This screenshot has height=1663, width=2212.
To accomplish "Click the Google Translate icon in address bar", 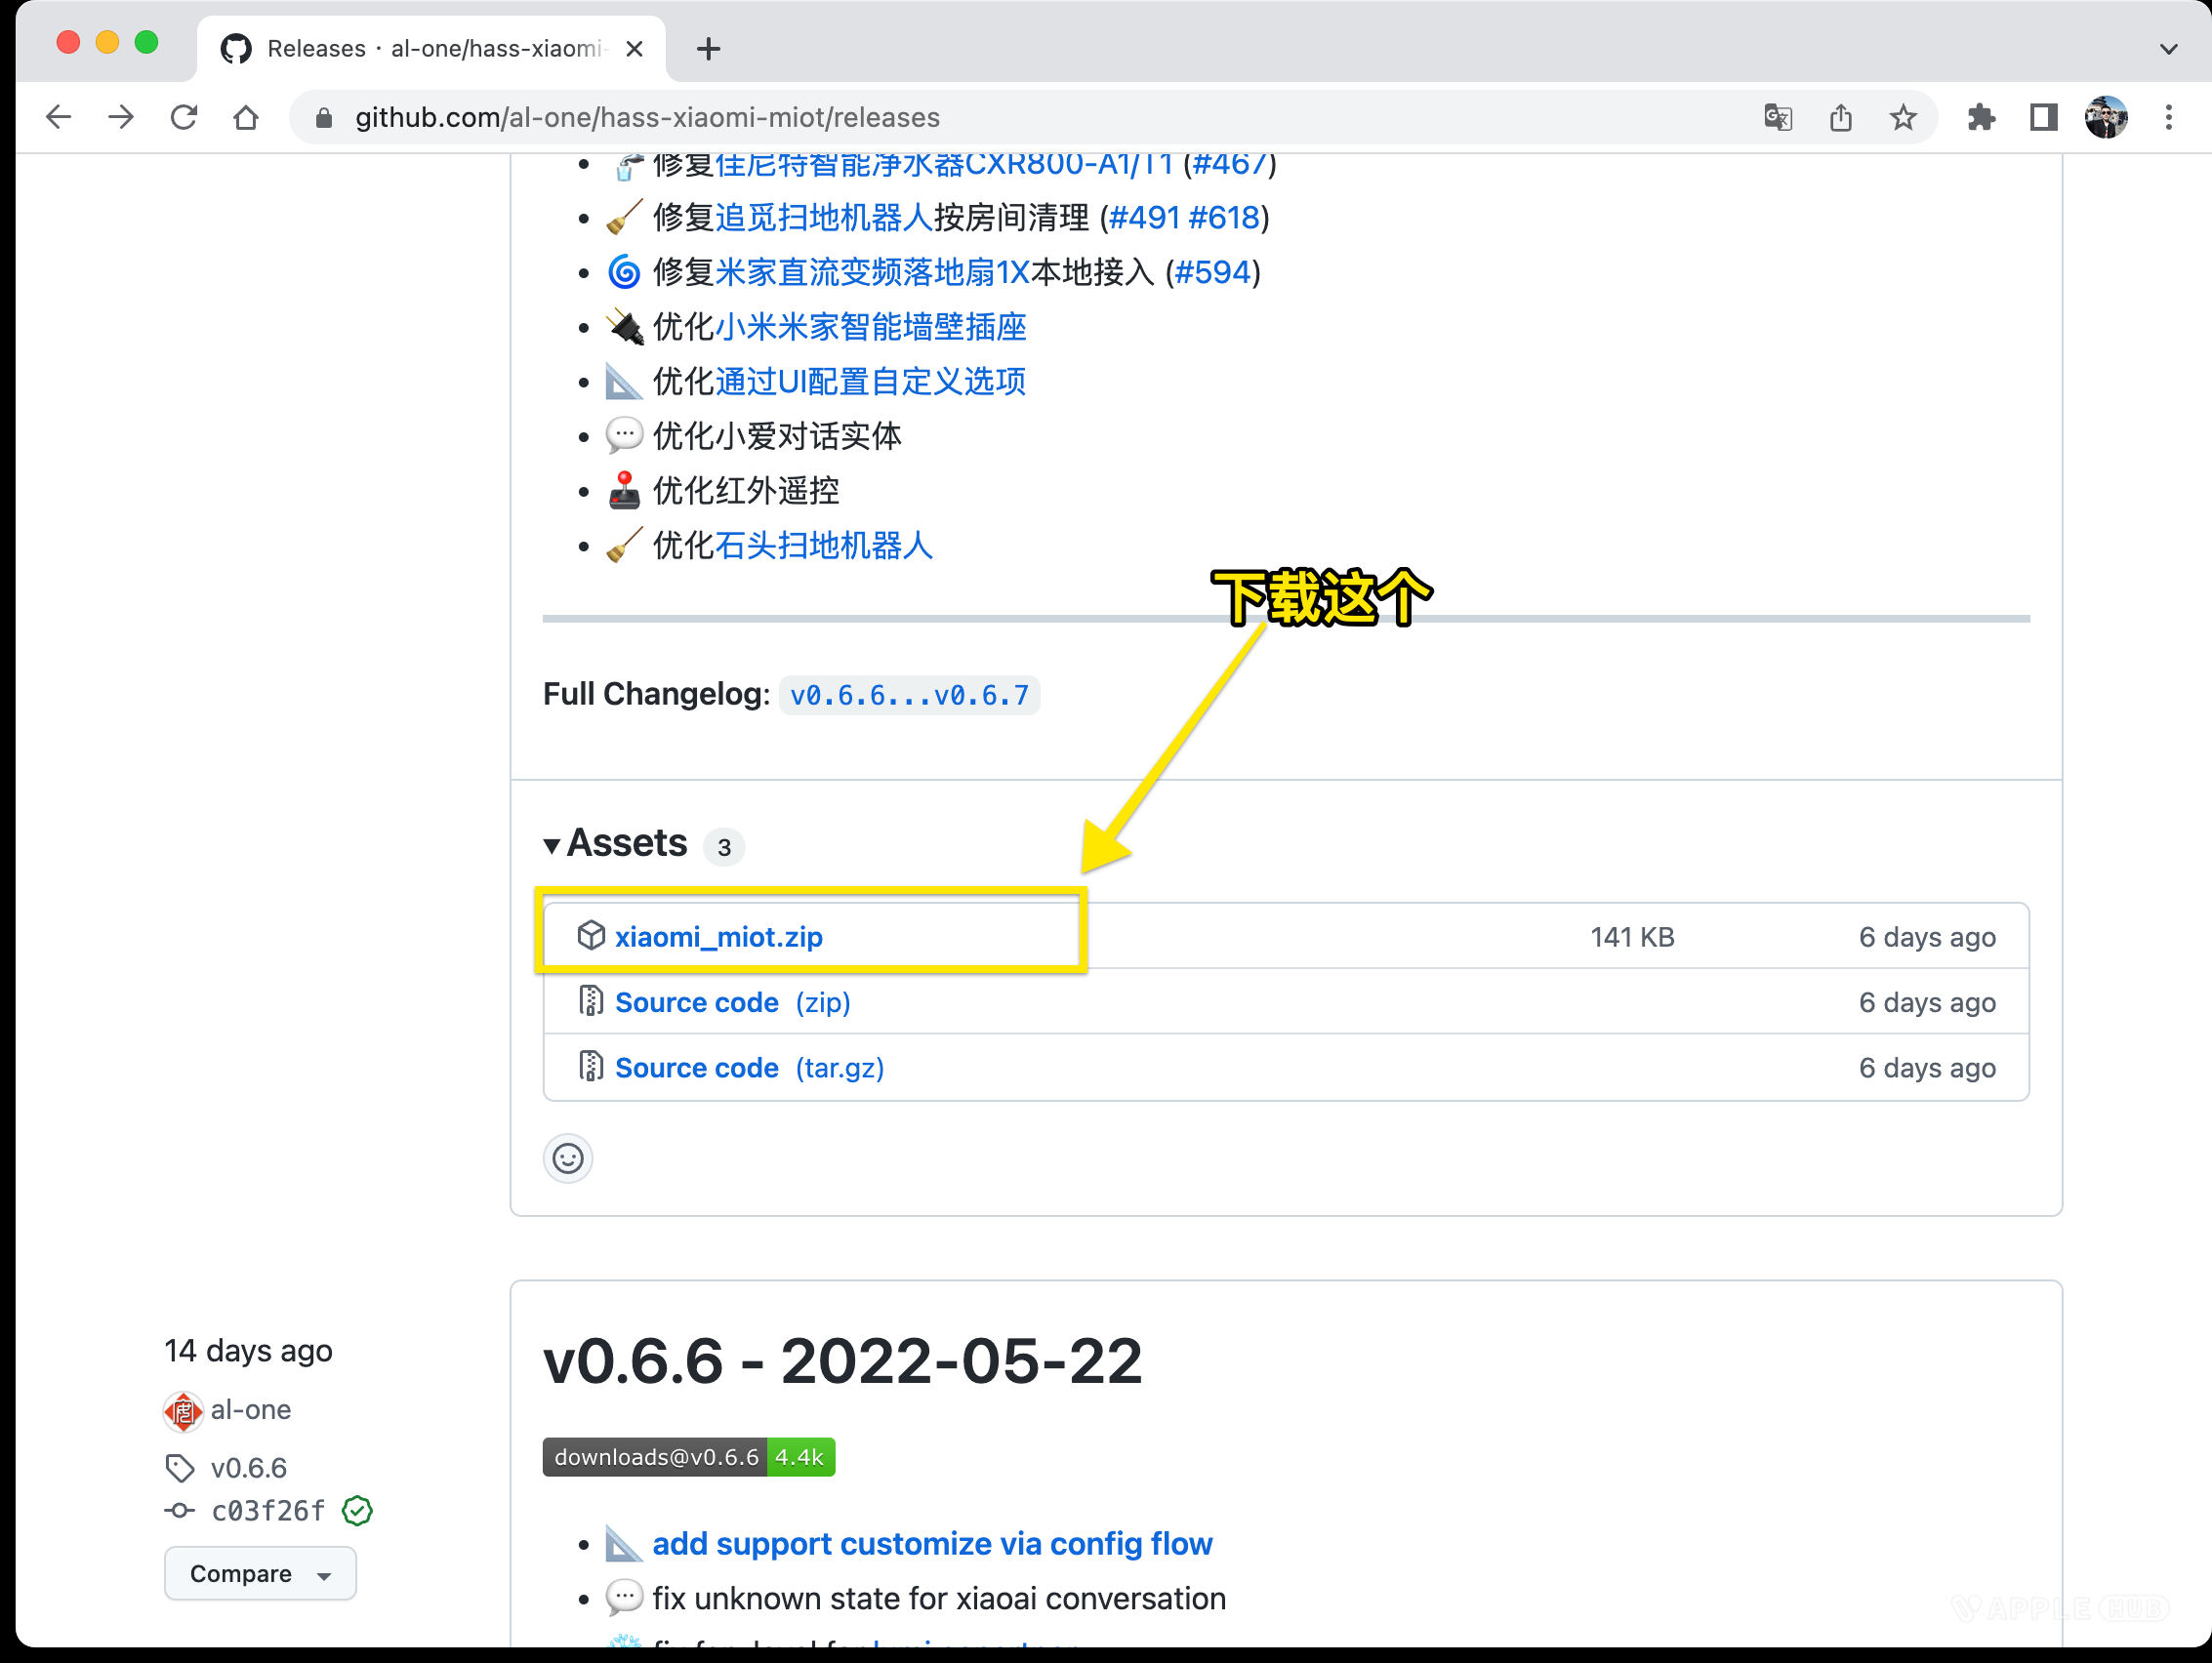I will point(1777,118).
